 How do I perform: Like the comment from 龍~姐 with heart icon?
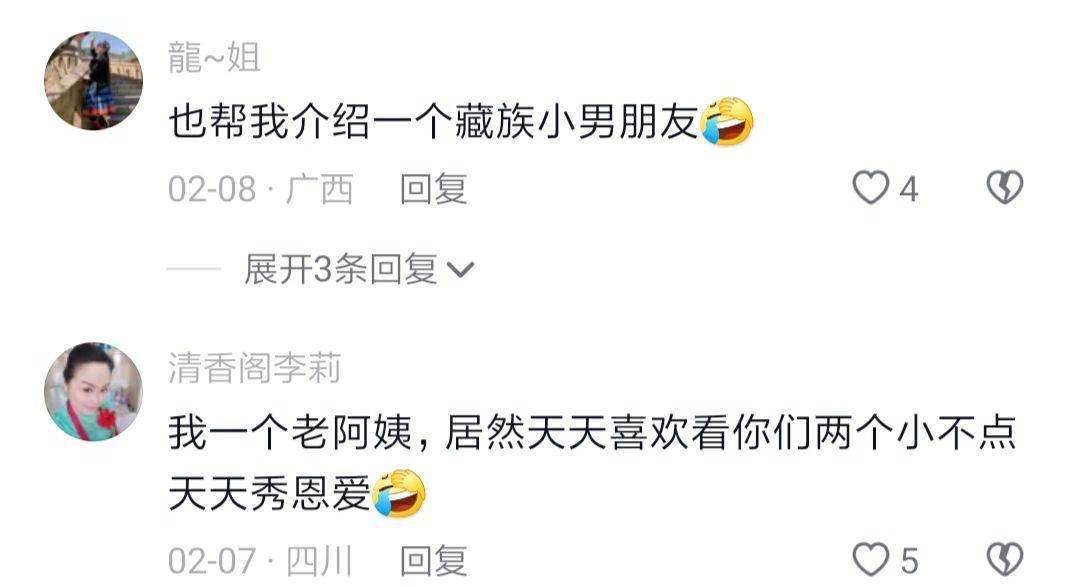(871, 187)
